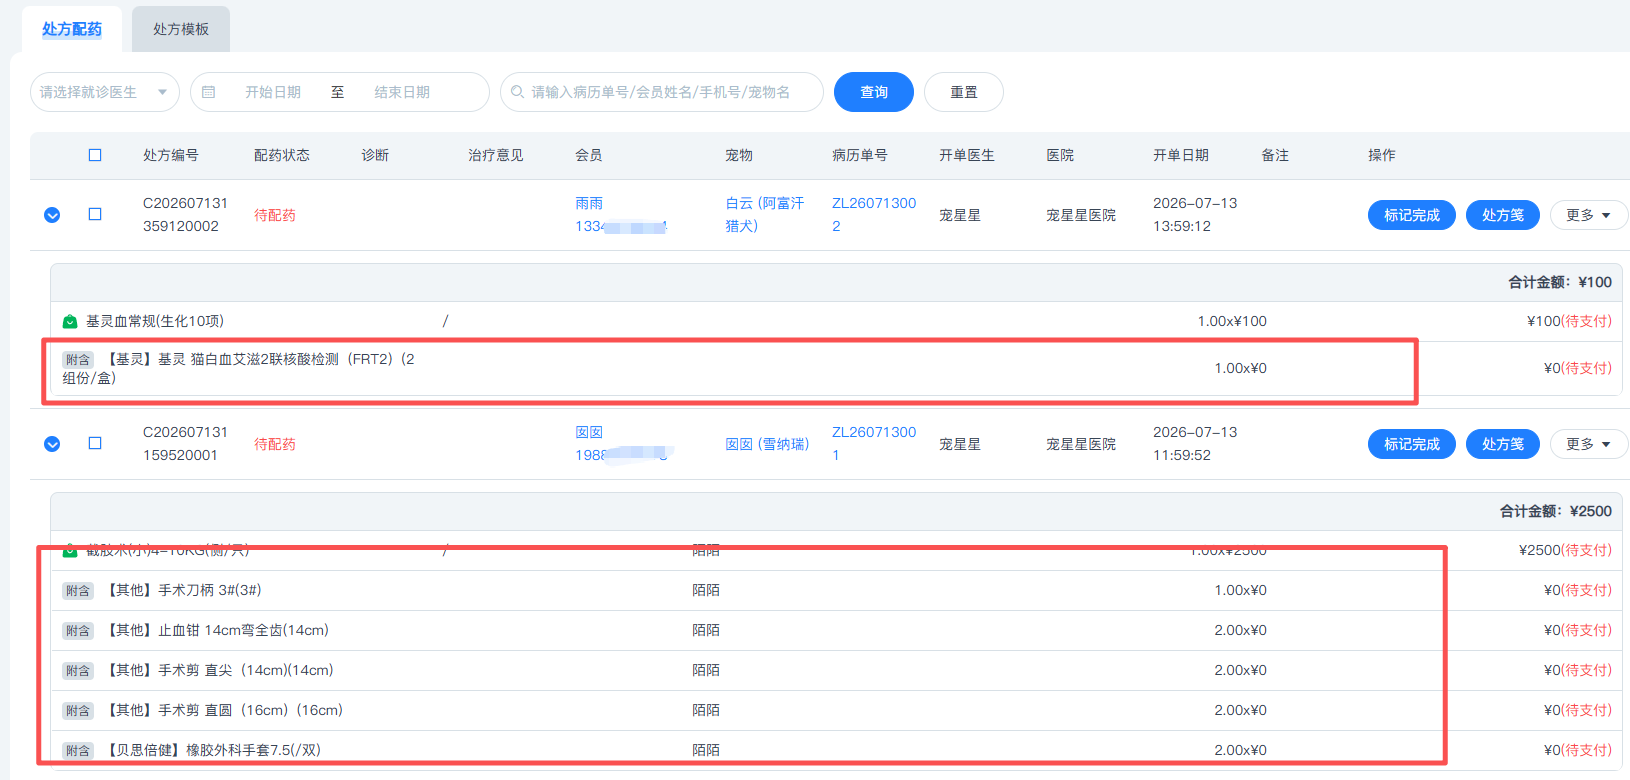Image resolution: width=1630 pixels, height=780 pixels.
Task: Click the 附含 tag on 手术刀柄 3# row
Action: point(78,591)
